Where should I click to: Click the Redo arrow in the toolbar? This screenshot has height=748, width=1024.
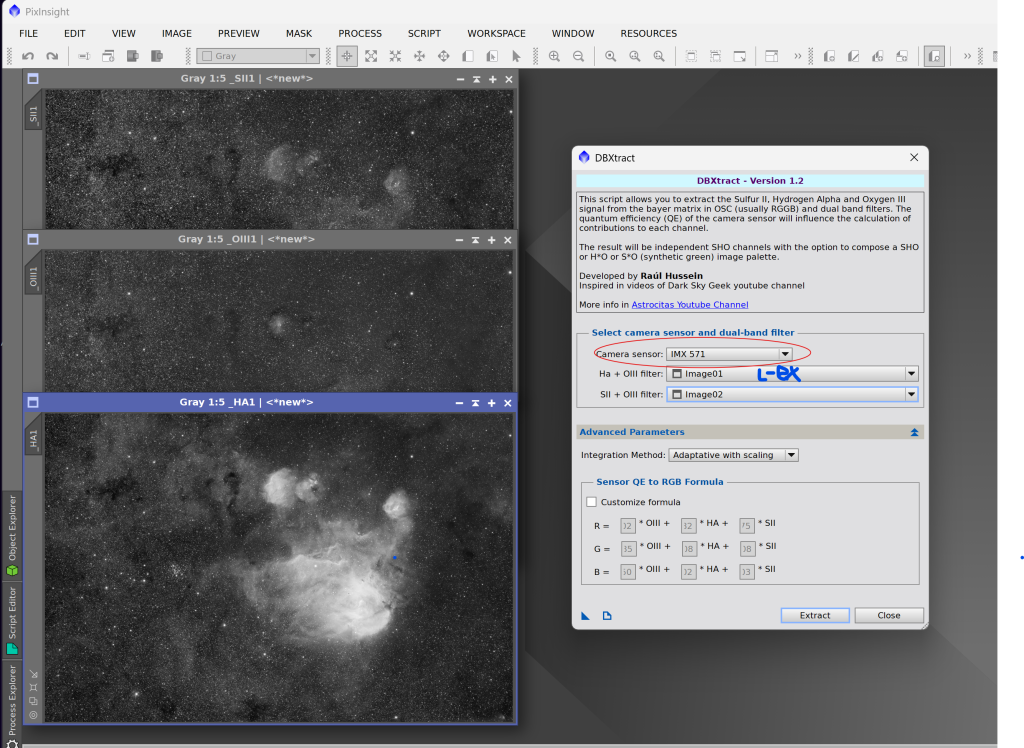52,57
